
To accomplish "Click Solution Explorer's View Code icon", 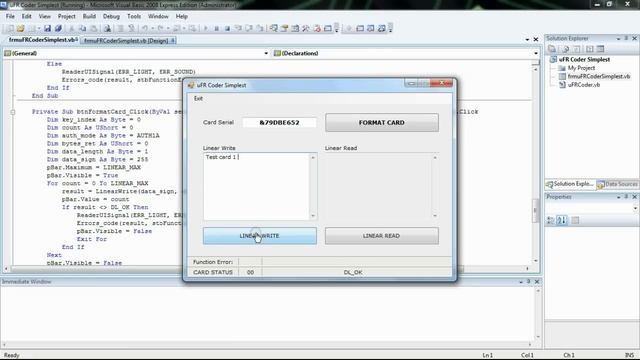I will pyautogui.click(x=590, y=49).
